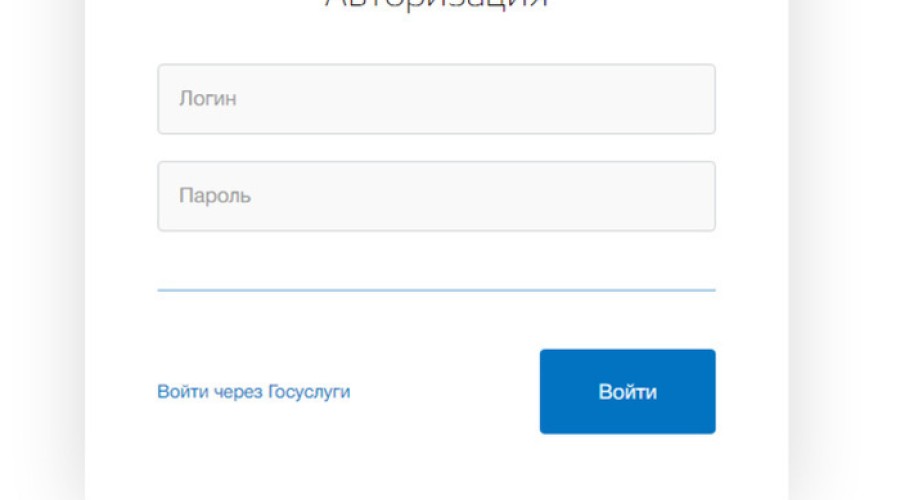Viewport: 900px width, 500px height.
Task: Open the Войти через Госуслуги link
Action: (x=254, y=392)
